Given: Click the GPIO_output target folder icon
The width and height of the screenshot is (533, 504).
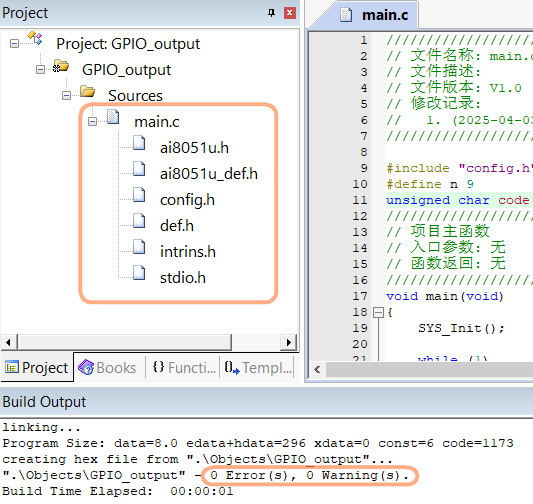Looking at the screenshot, I should click(x=61, y=66).
